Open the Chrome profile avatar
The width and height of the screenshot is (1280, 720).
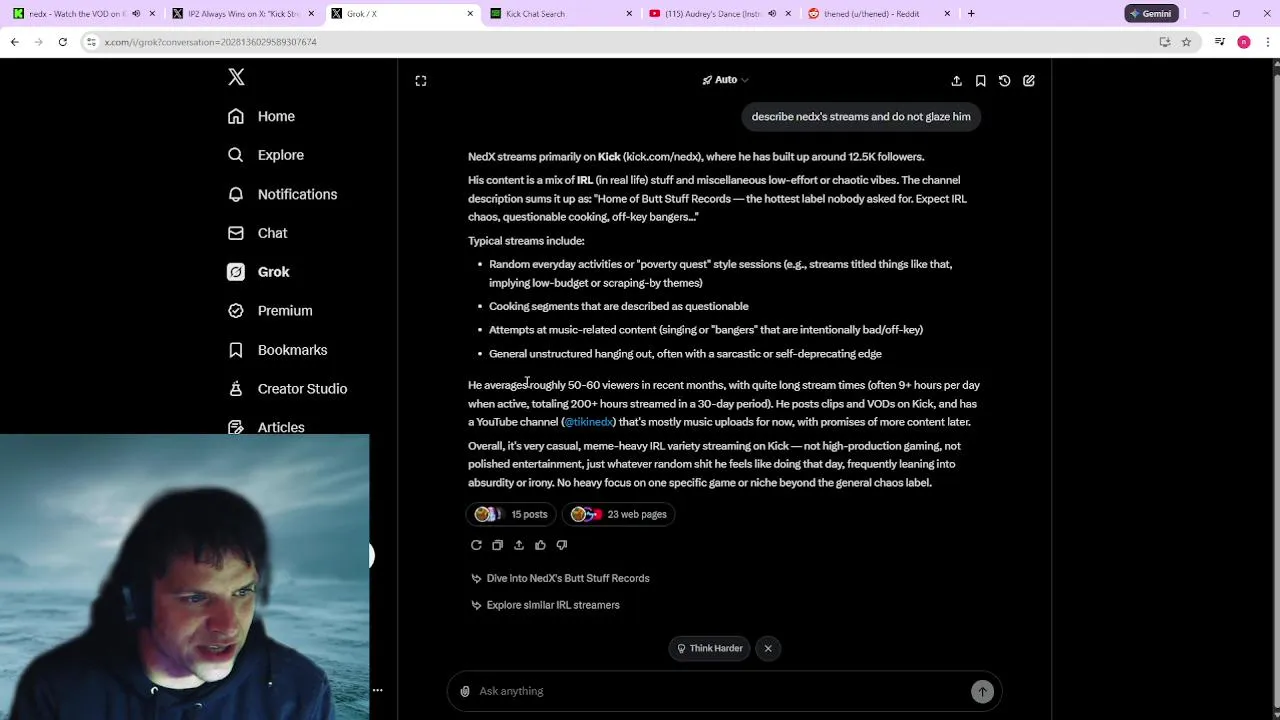[x=1244, y=42]
